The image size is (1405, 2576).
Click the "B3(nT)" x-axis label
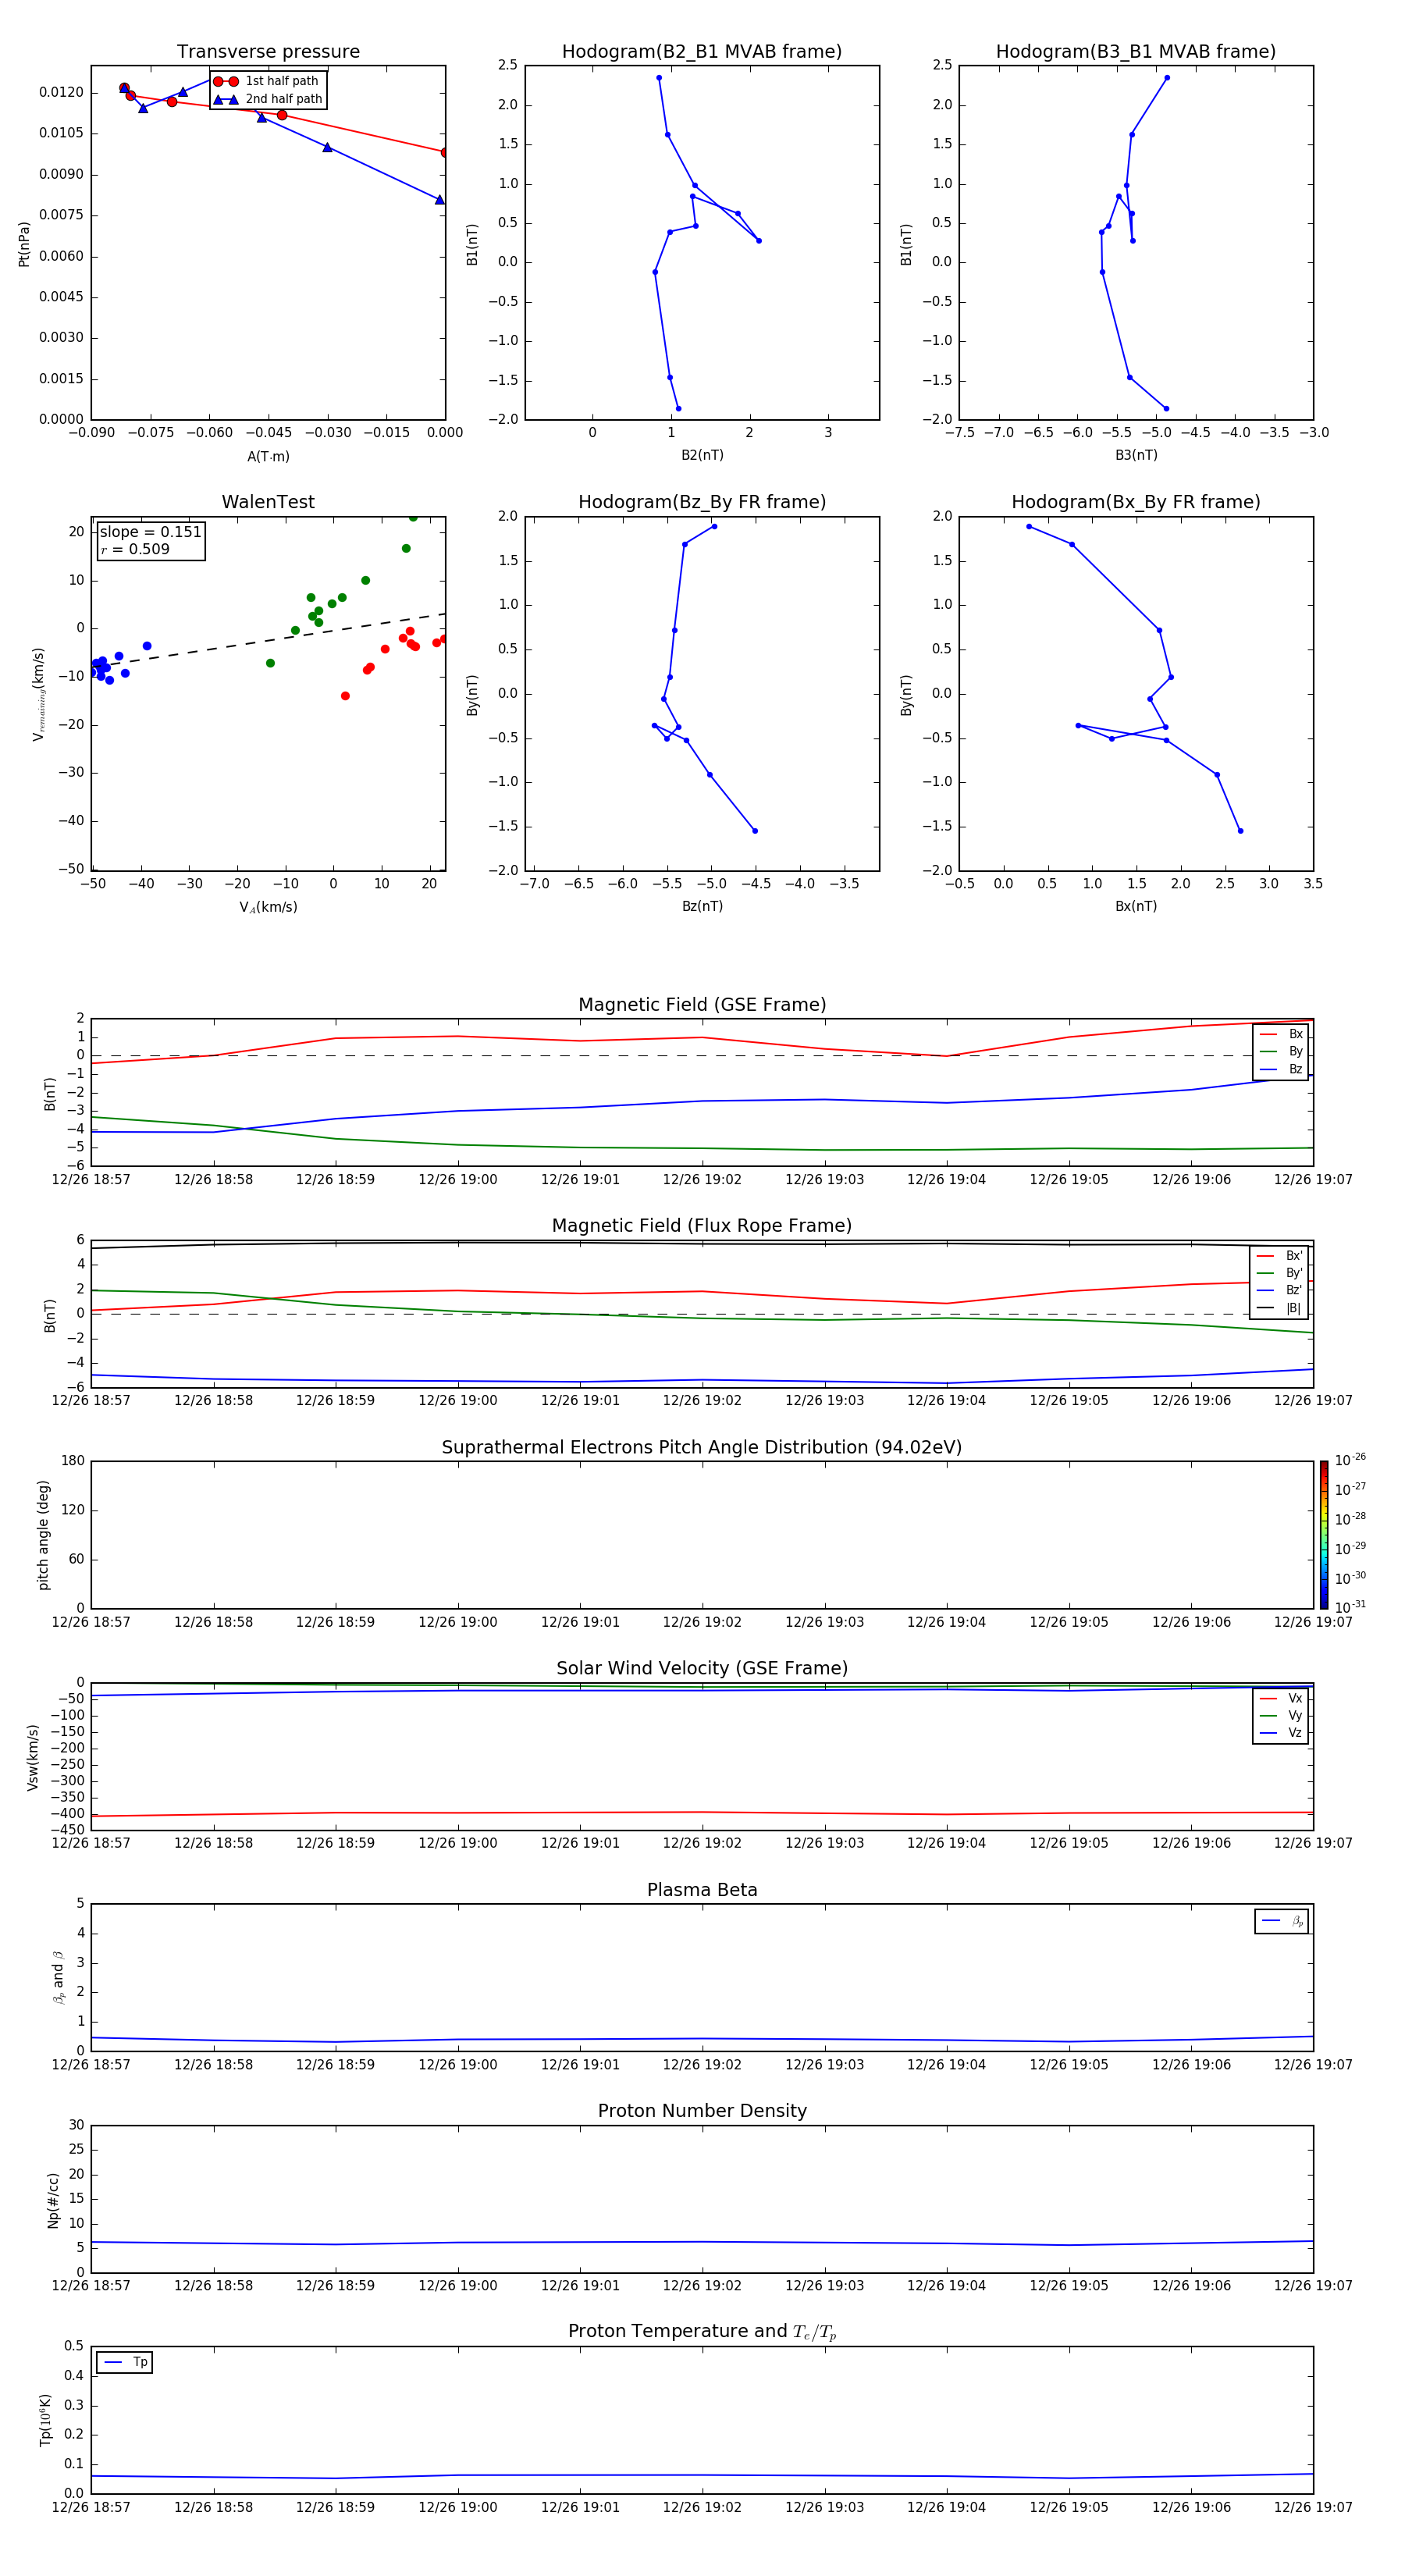tap(1136, 455)
